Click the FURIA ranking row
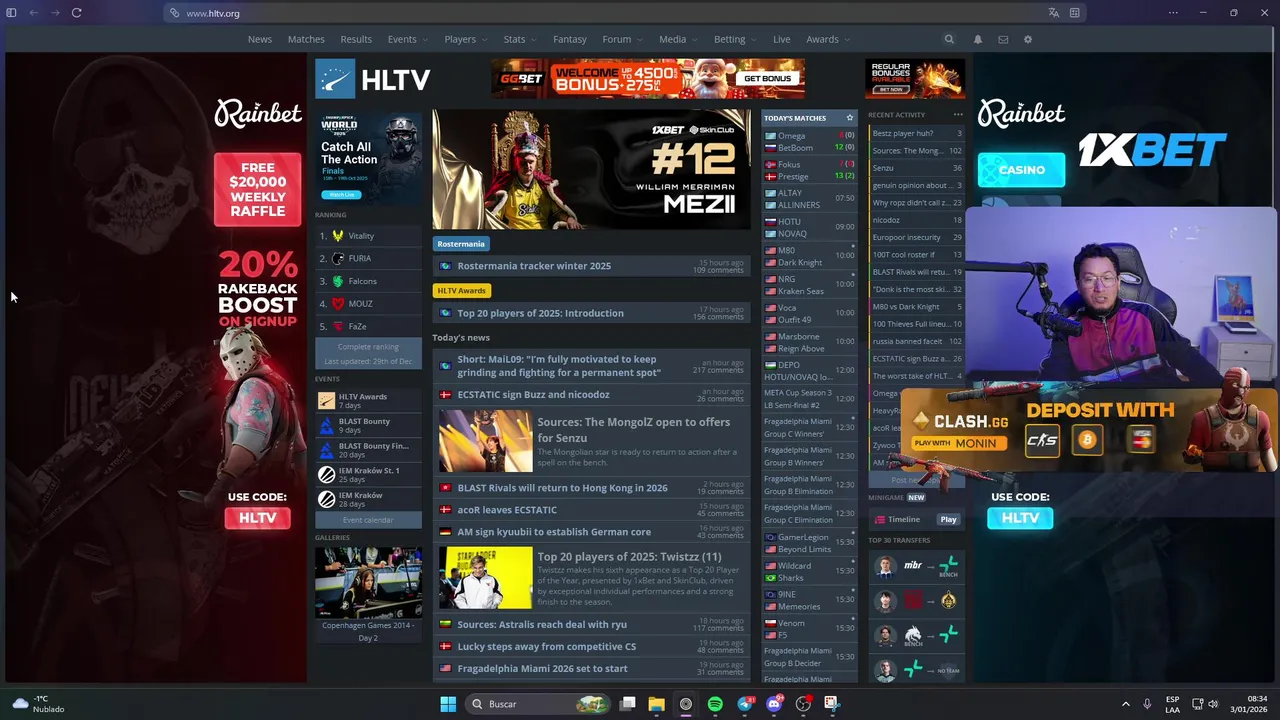The image size is (1280, 720). pyautogui.click(x=368, y=258)
